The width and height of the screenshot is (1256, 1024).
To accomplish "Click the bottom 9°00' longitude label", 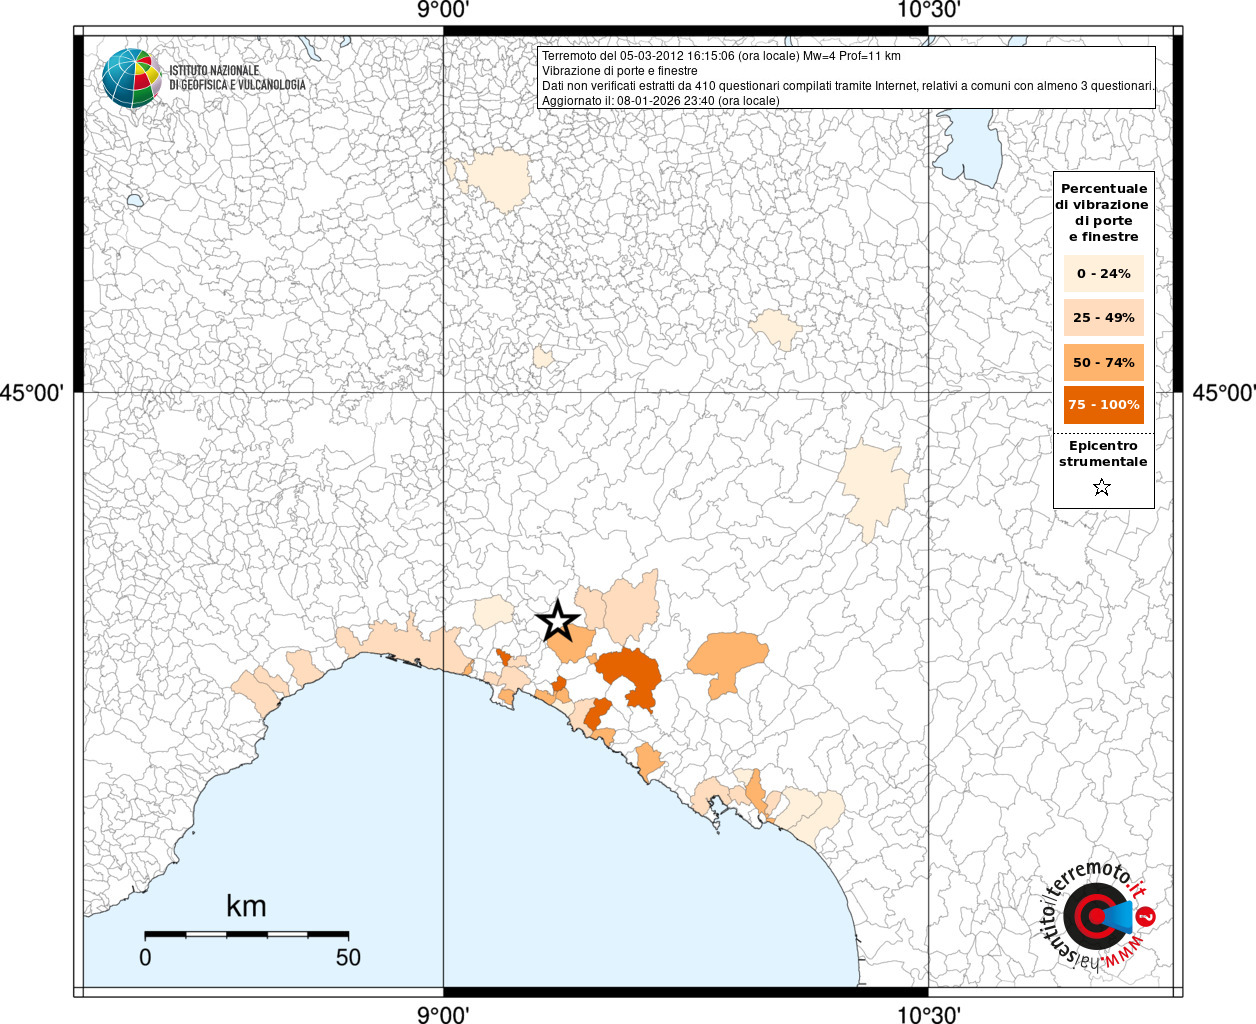I will (x=443, y=1014).
